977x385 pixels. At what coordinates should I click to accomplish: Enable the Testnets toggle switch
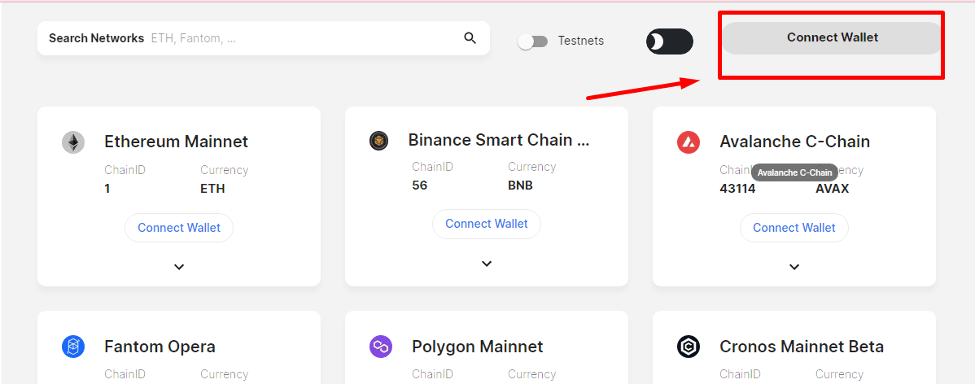pos(533,42)
